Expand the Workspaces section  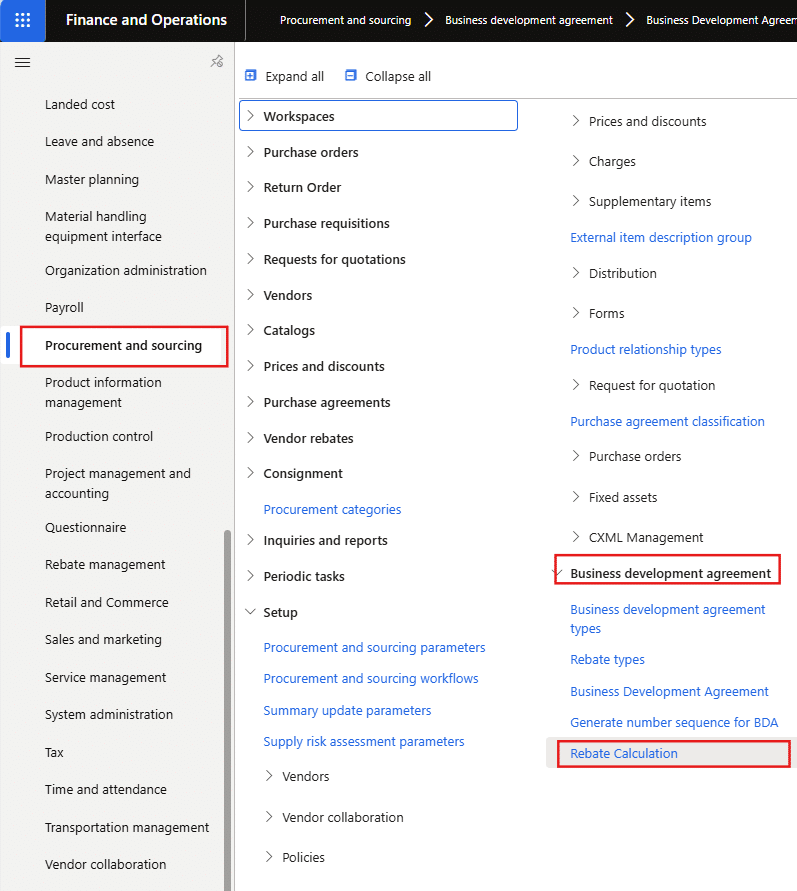pyautogui.click(x=250, y=116)
